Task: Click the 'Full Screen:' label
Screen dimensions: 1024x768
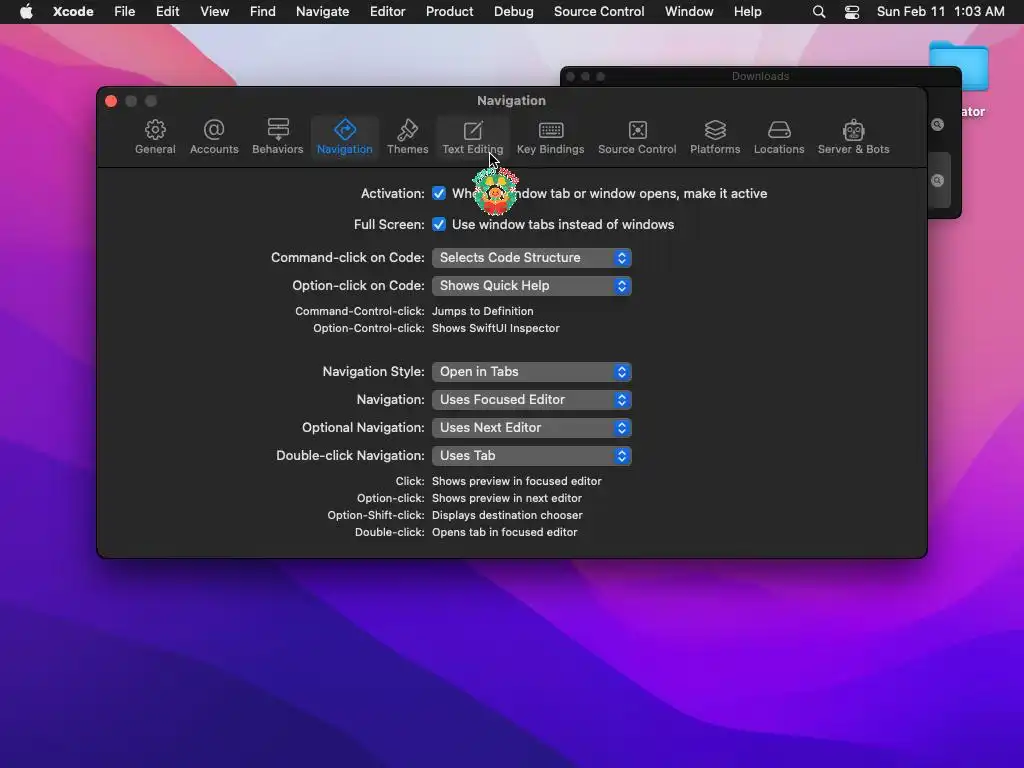Action: [389, 224]
